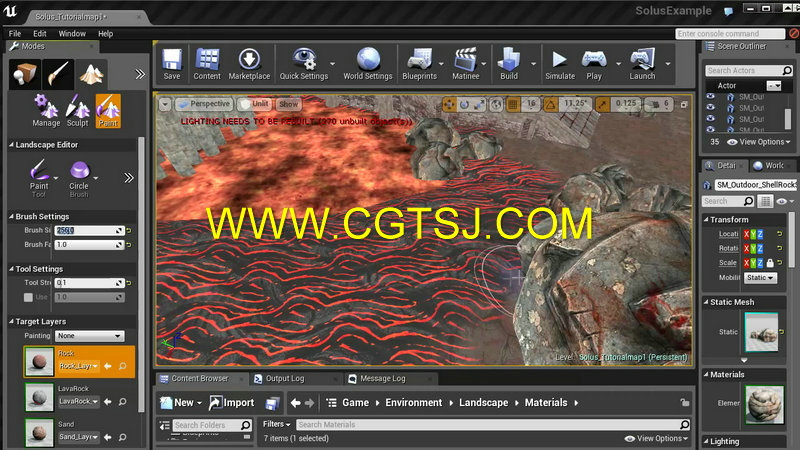The image size is (800, 450).
Task: Click the Unlit view mode button
Action: click(255, 104)
